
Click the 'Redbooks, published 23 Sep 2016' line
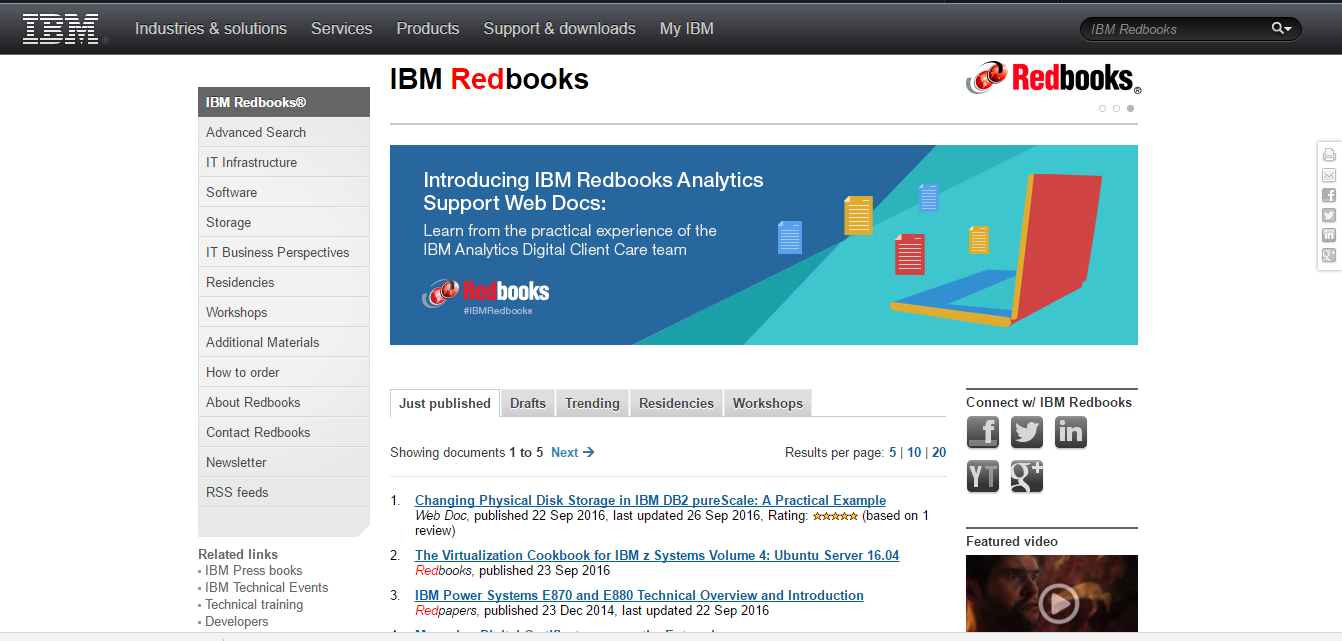click(512, 571)
